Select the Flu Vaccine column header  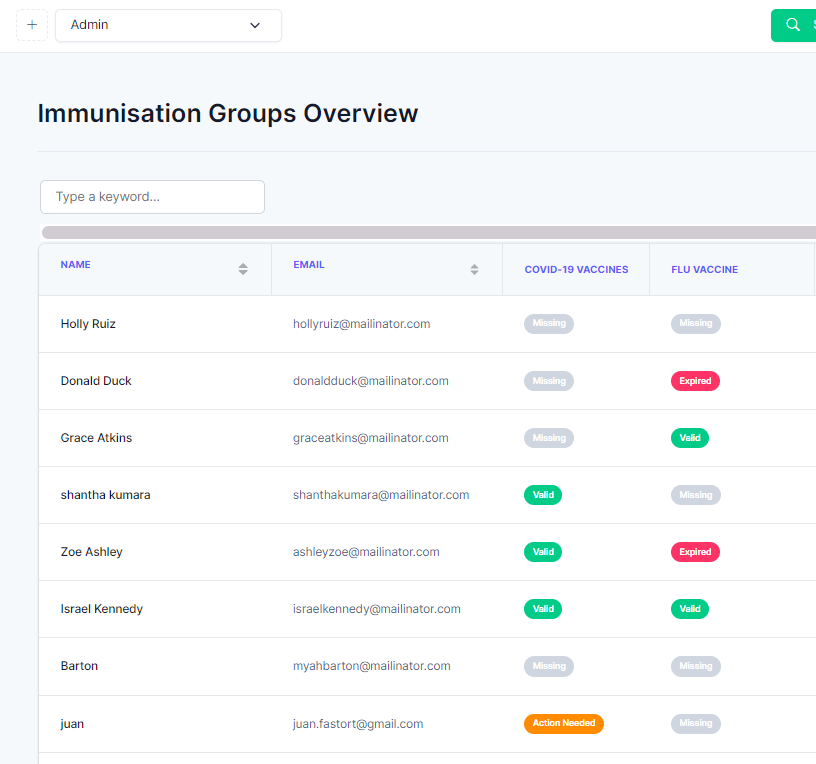(x=704, y=270)
